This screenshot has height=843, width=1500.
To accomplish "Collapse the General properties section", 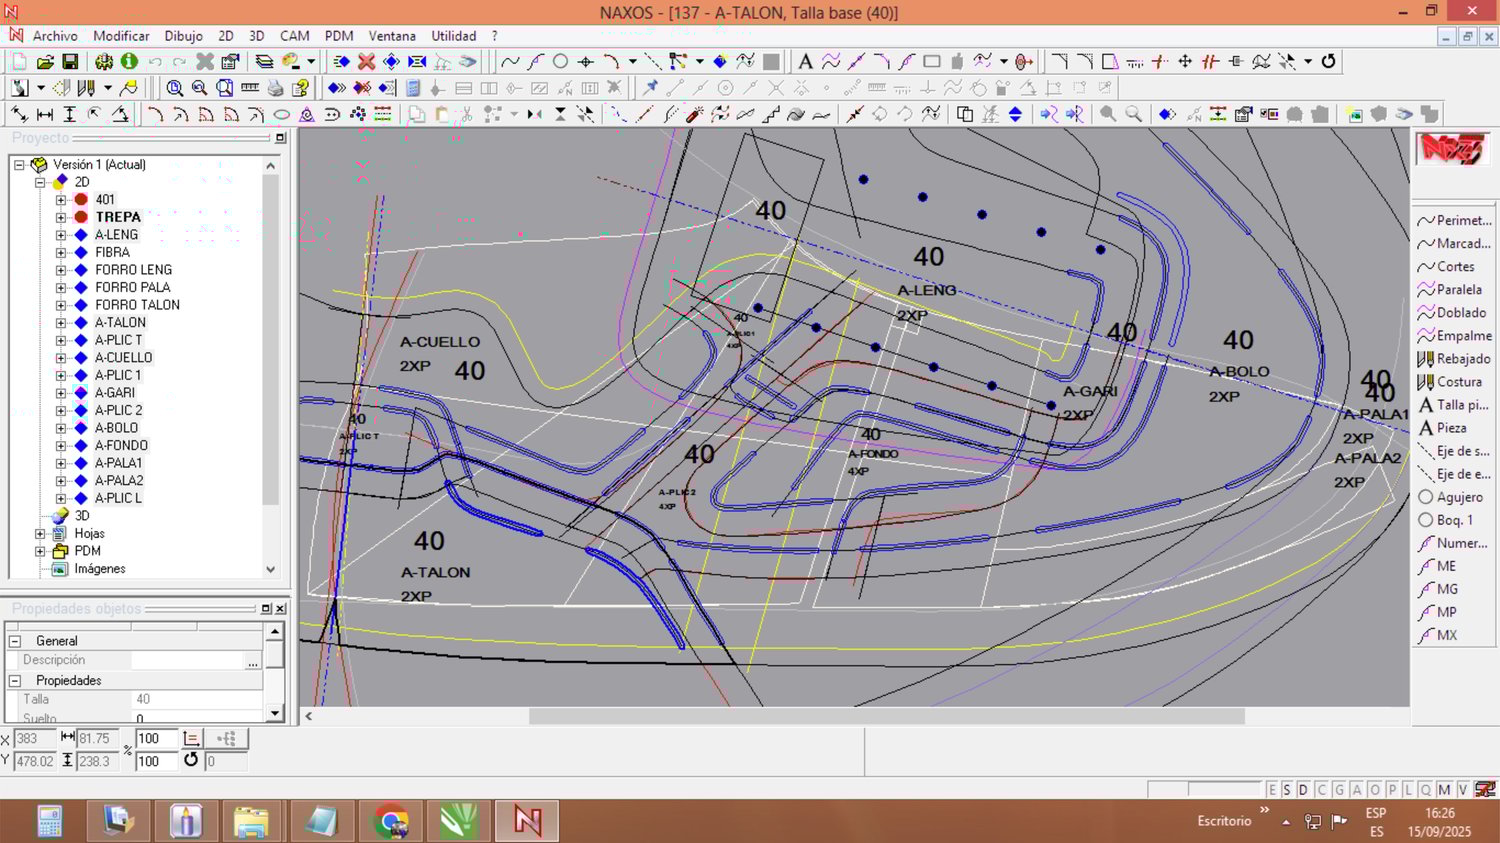I will [15, 641].
